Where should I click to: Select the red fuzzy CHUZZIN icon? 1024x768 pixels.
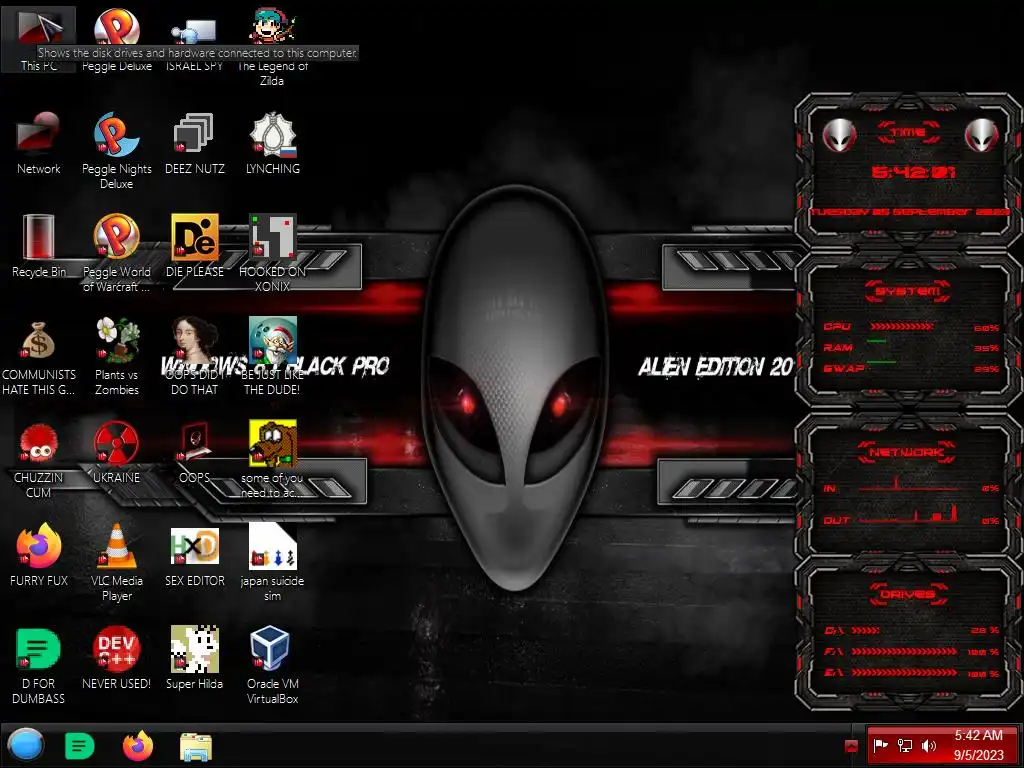(39, 460)
